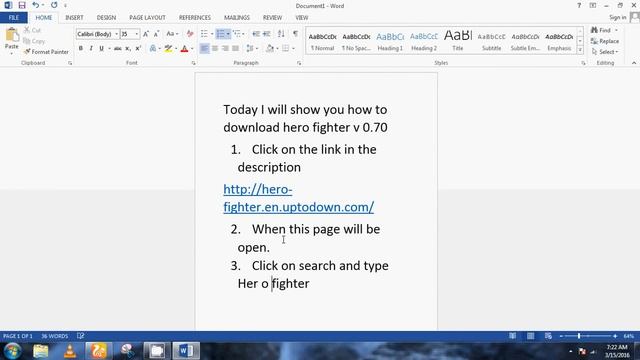640x360 pixels.
Task: Switch to Web Layout view icon
Action: click(x=548, y=336)
